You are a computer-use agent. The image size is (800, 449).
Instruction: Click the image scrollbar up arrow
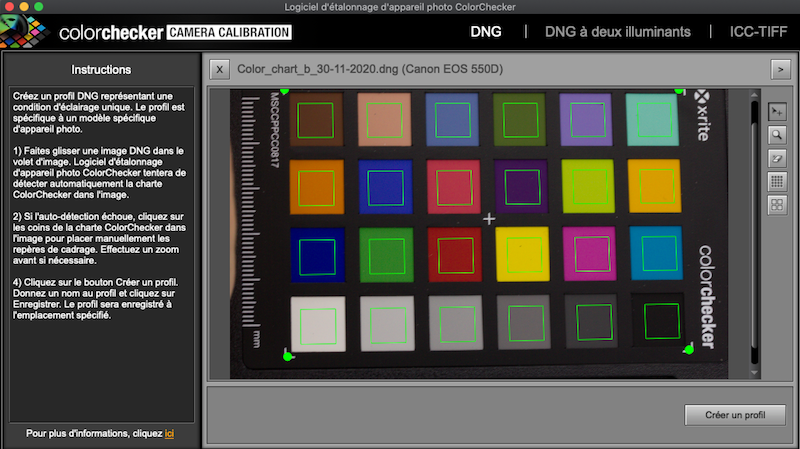click(x=754, y=94)
